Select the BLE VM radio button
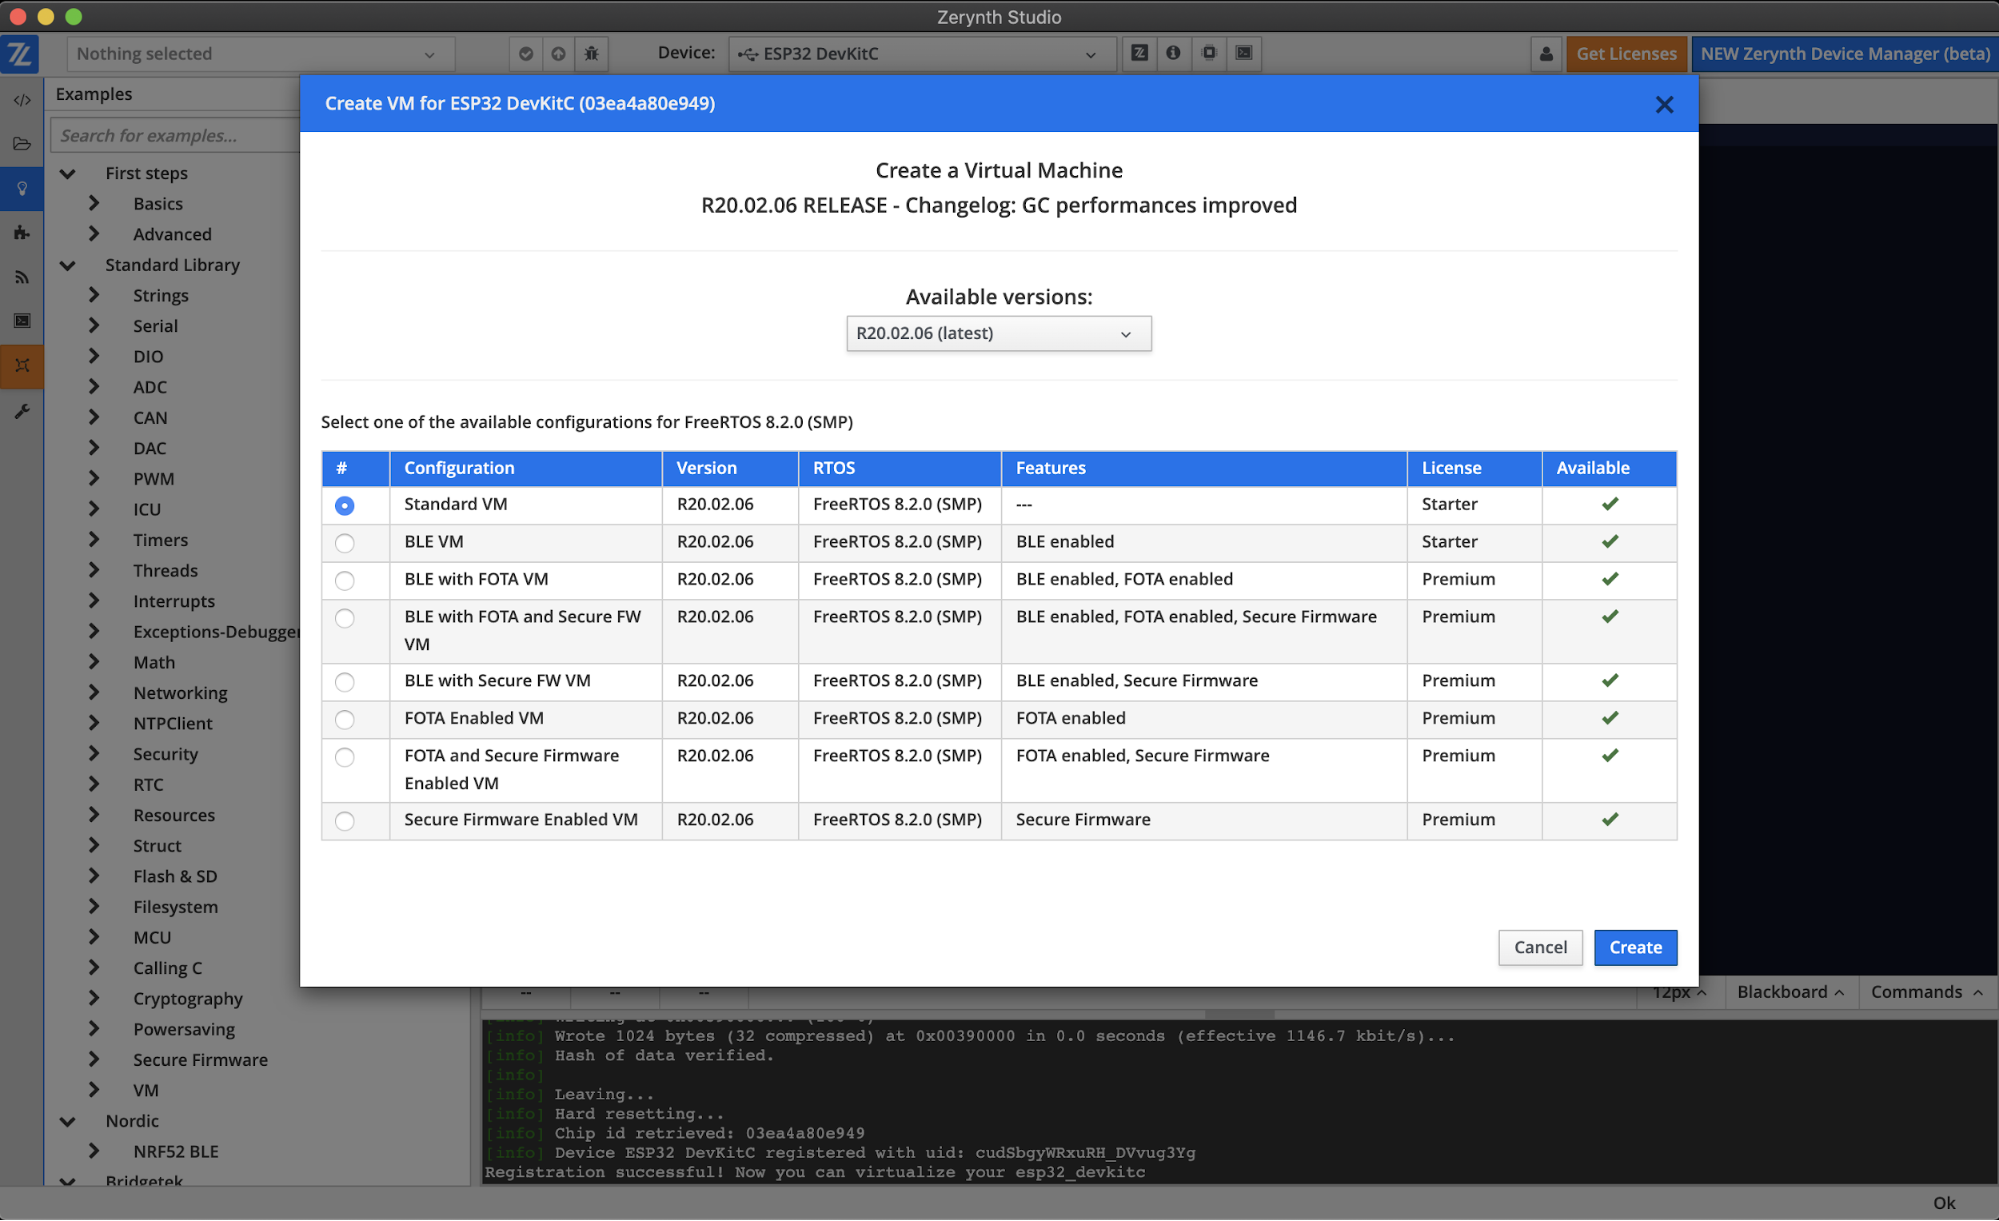This screenshot has height=1221, width=1999. [345, 543]
